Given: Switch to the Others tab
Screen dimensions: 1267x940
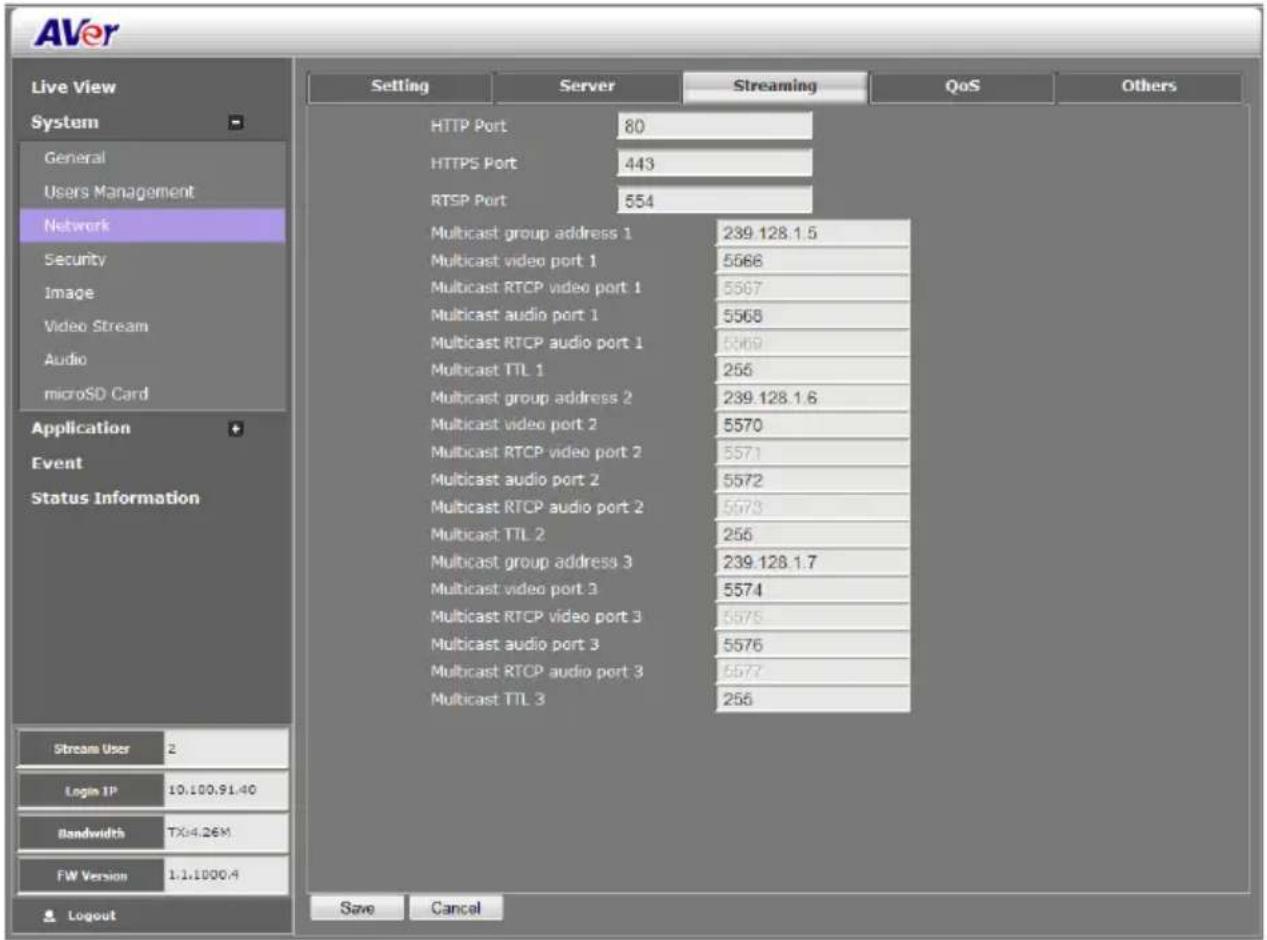Looking at the screenshot, I should click(x=1148, y=87).
